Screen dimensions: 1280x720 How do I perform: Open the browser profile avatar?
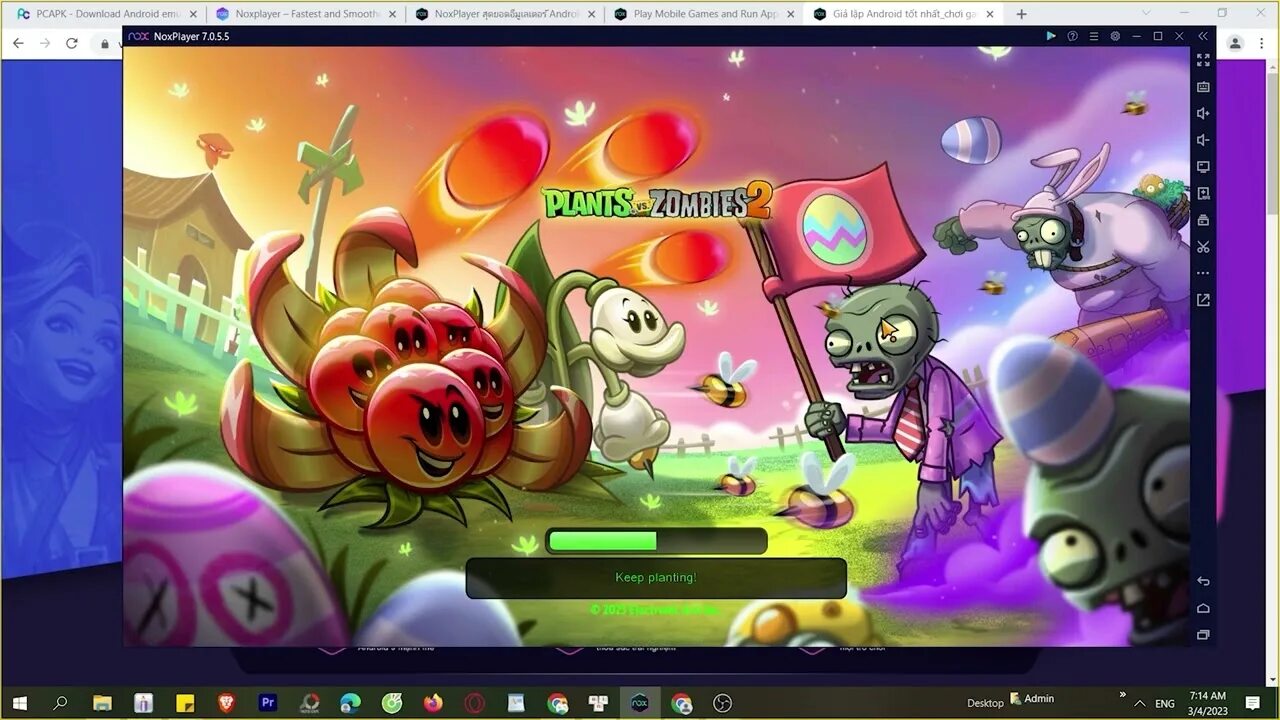coord(1235,43)
